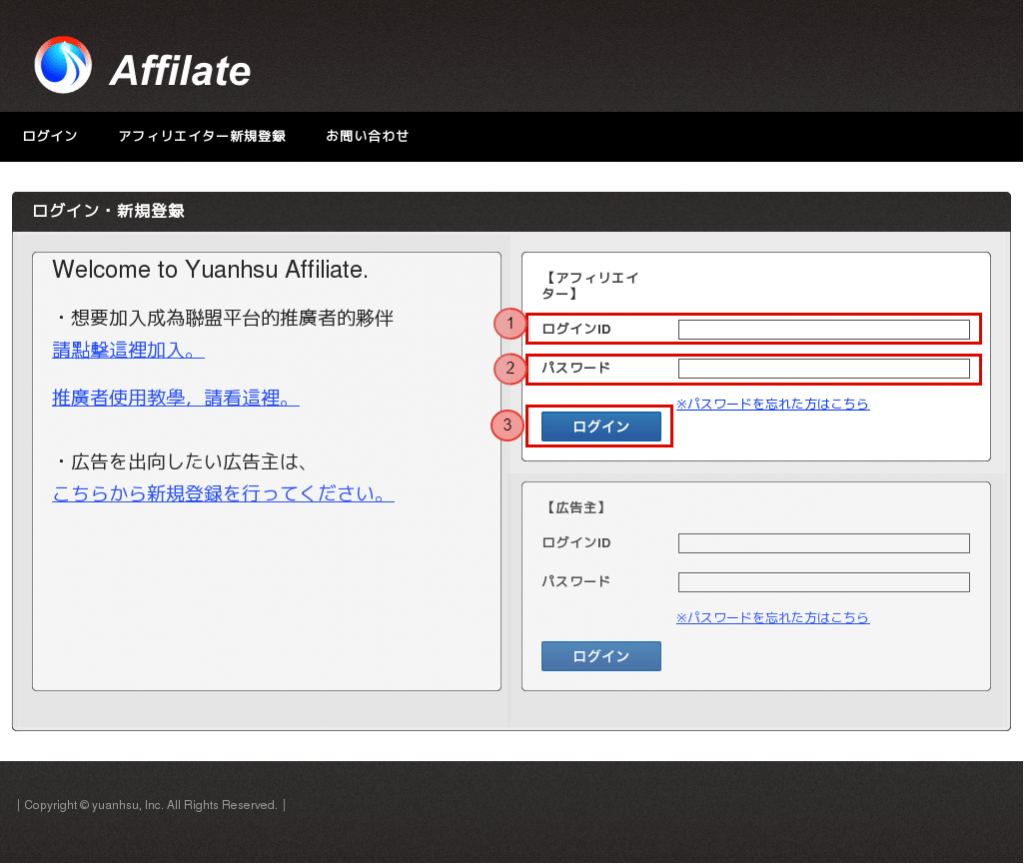
Task: Select the ログイン menu item
Action: click(x=49, y=136)
